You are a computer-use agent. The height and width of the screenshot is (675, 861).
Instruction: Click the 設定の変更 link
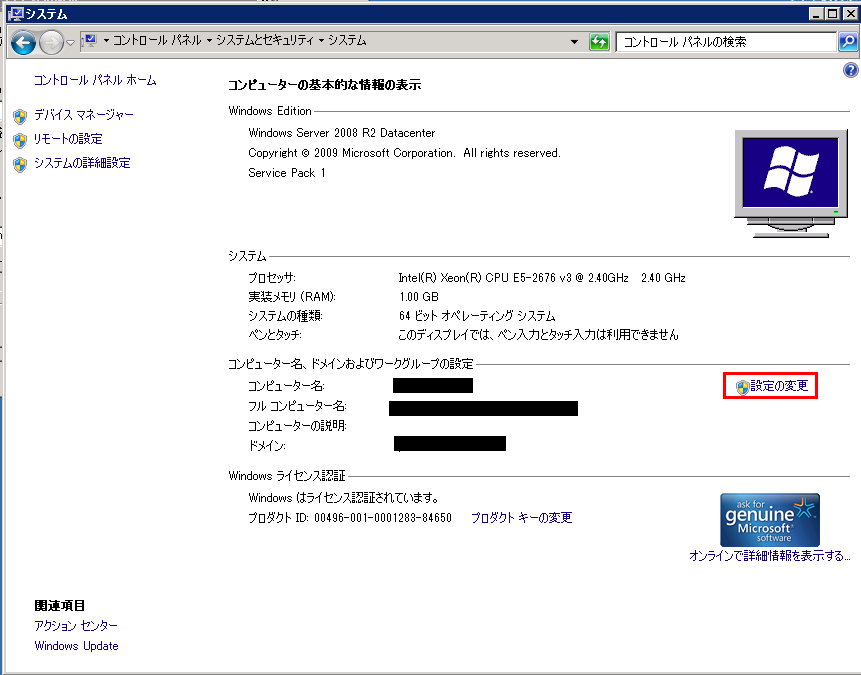tap(778, 386)
